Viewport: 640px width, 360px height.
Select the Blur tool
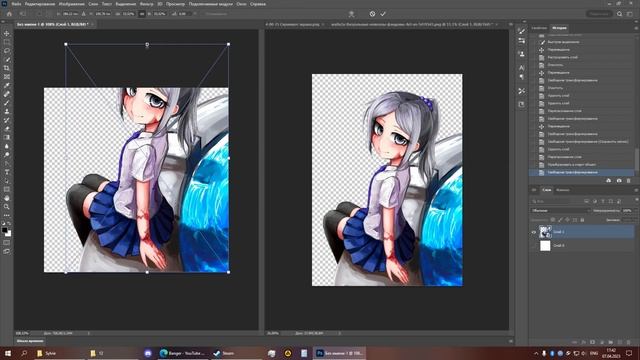click(x=7, y=146)
